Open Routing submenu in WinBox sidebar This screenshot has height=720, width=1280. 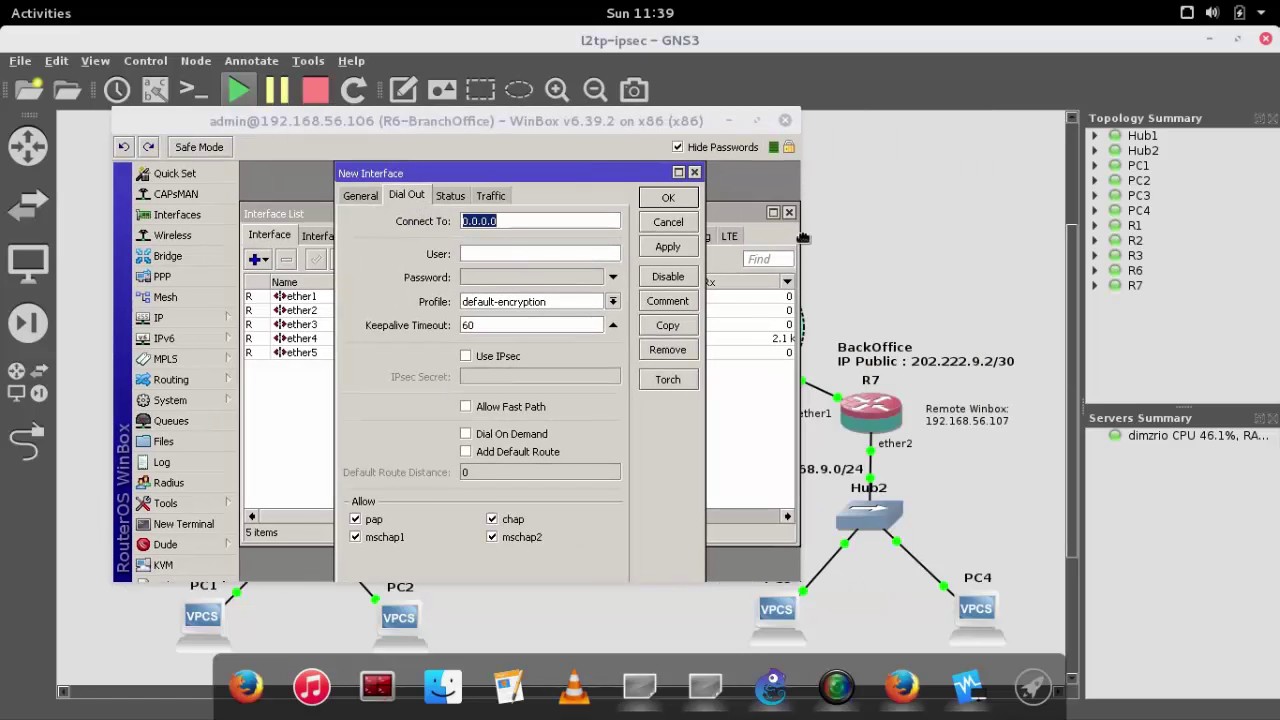point(185,380)
